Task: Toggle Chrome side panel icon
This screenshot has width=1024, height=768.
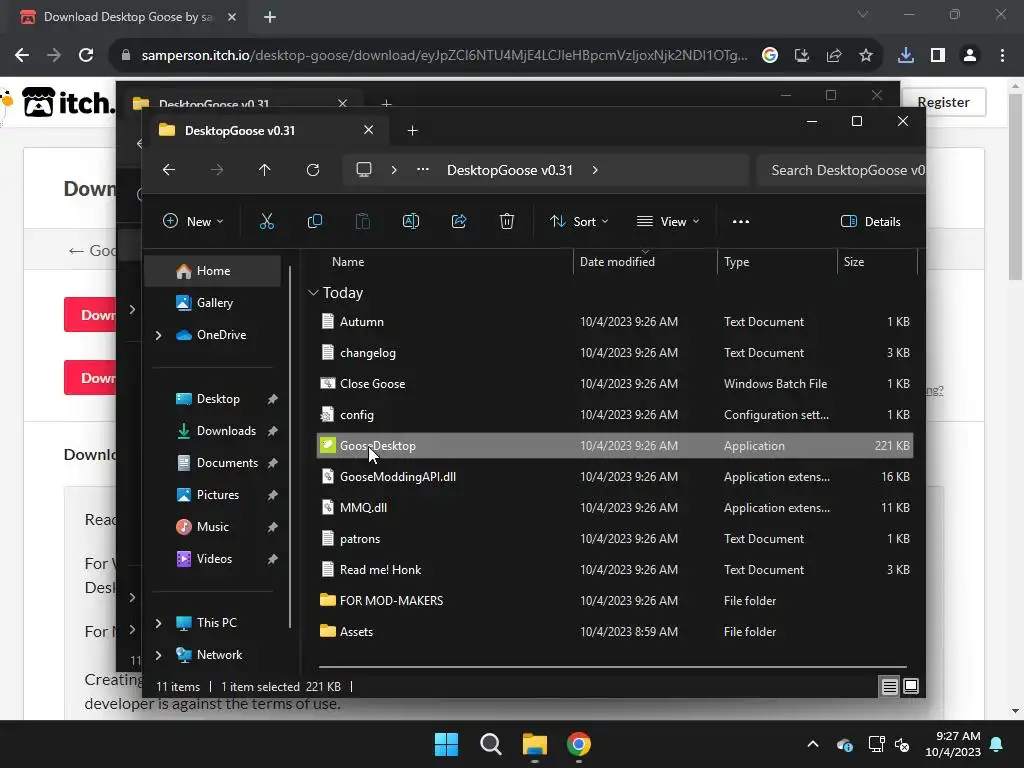Action: pos(938,56)
